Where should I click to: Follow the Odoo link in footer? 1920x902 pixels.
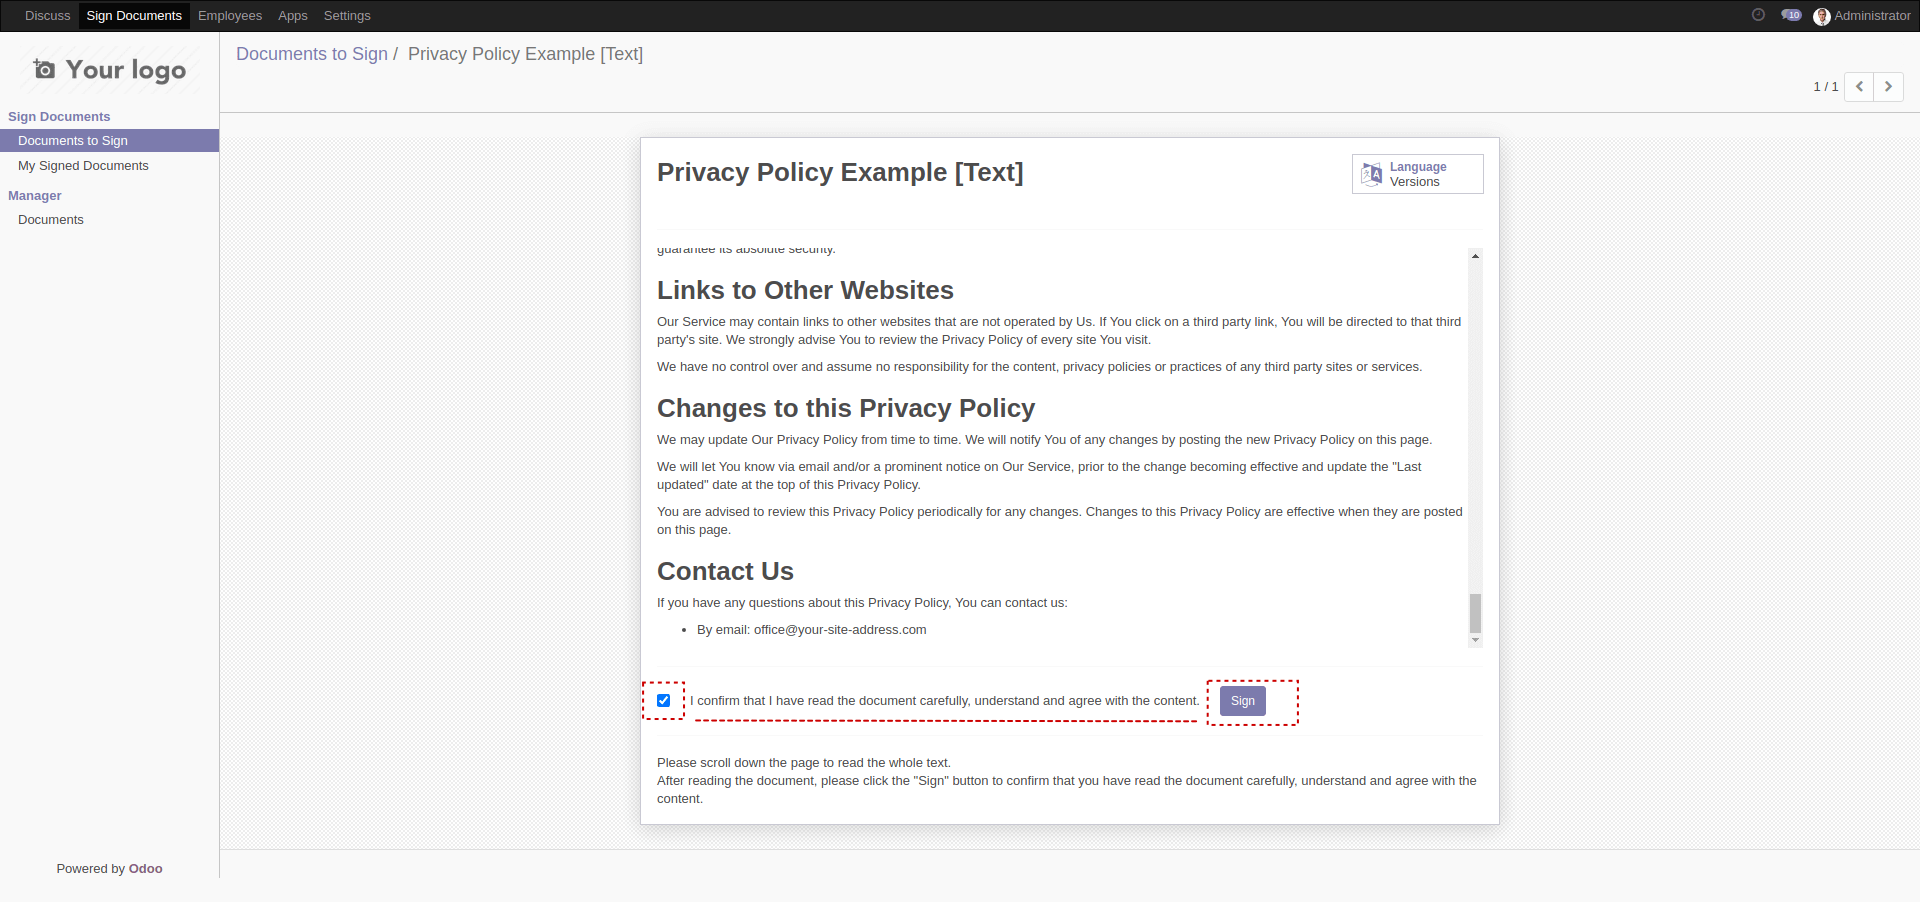tap(145, 869)
